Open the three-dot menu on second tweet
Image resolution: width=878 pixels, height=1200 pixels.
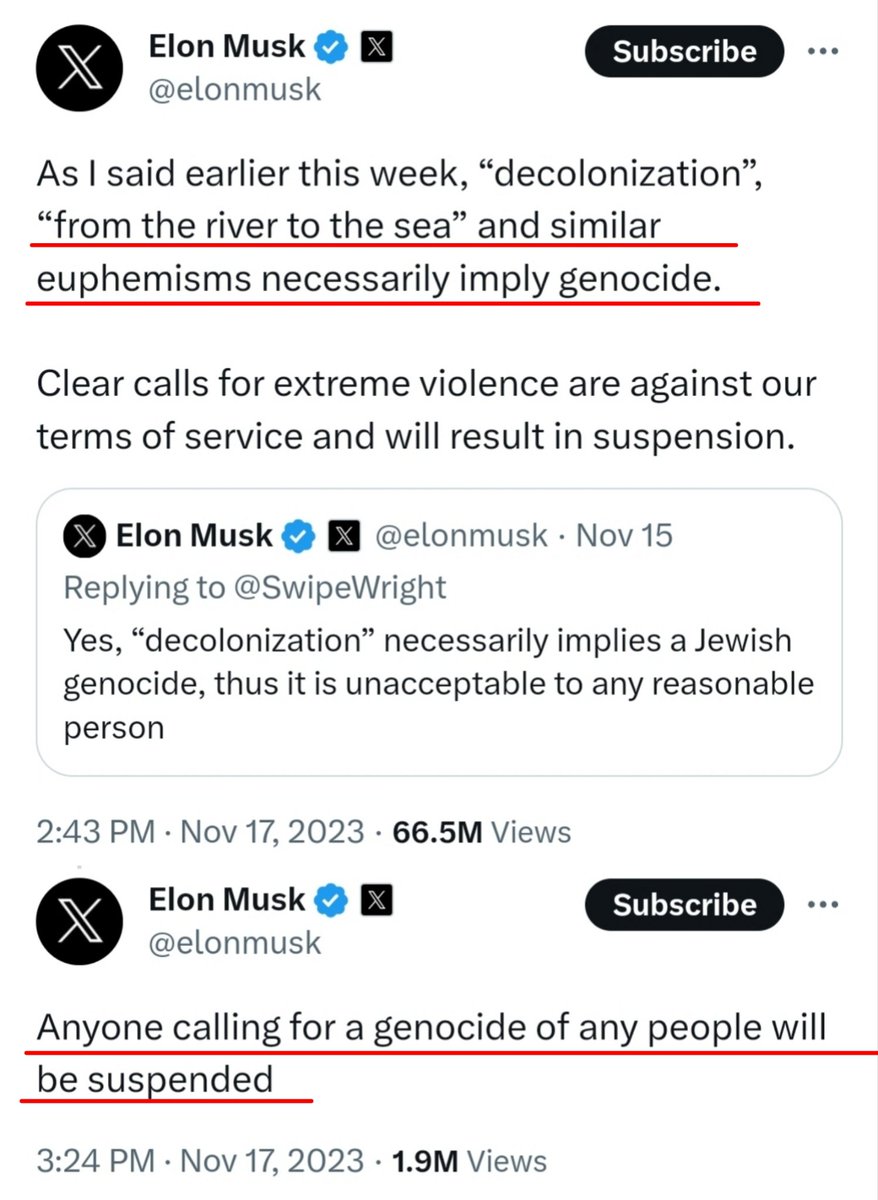pyautogui.click(x=822, y=905)
